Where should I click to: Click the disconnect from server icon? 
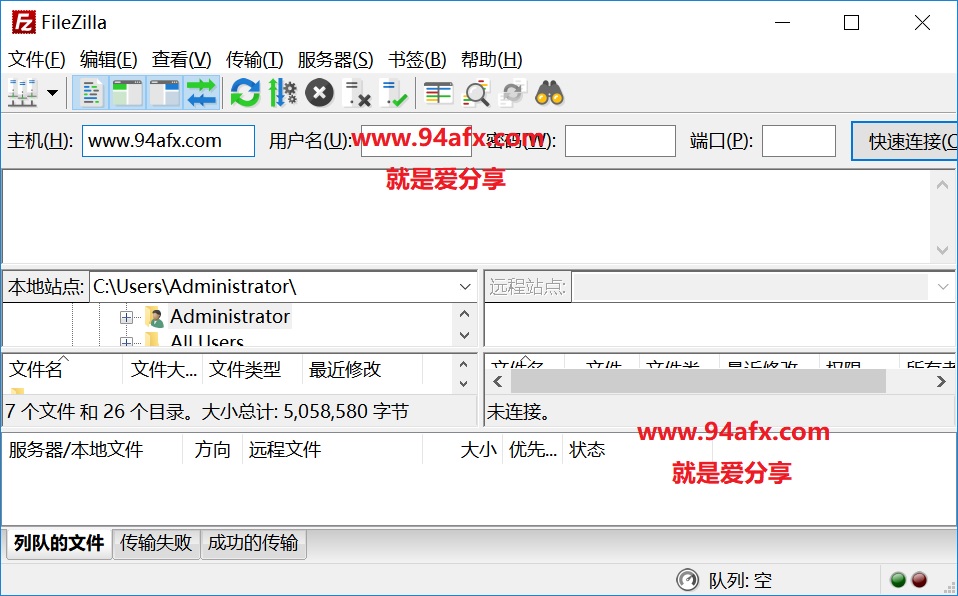(x=357, y=94)
